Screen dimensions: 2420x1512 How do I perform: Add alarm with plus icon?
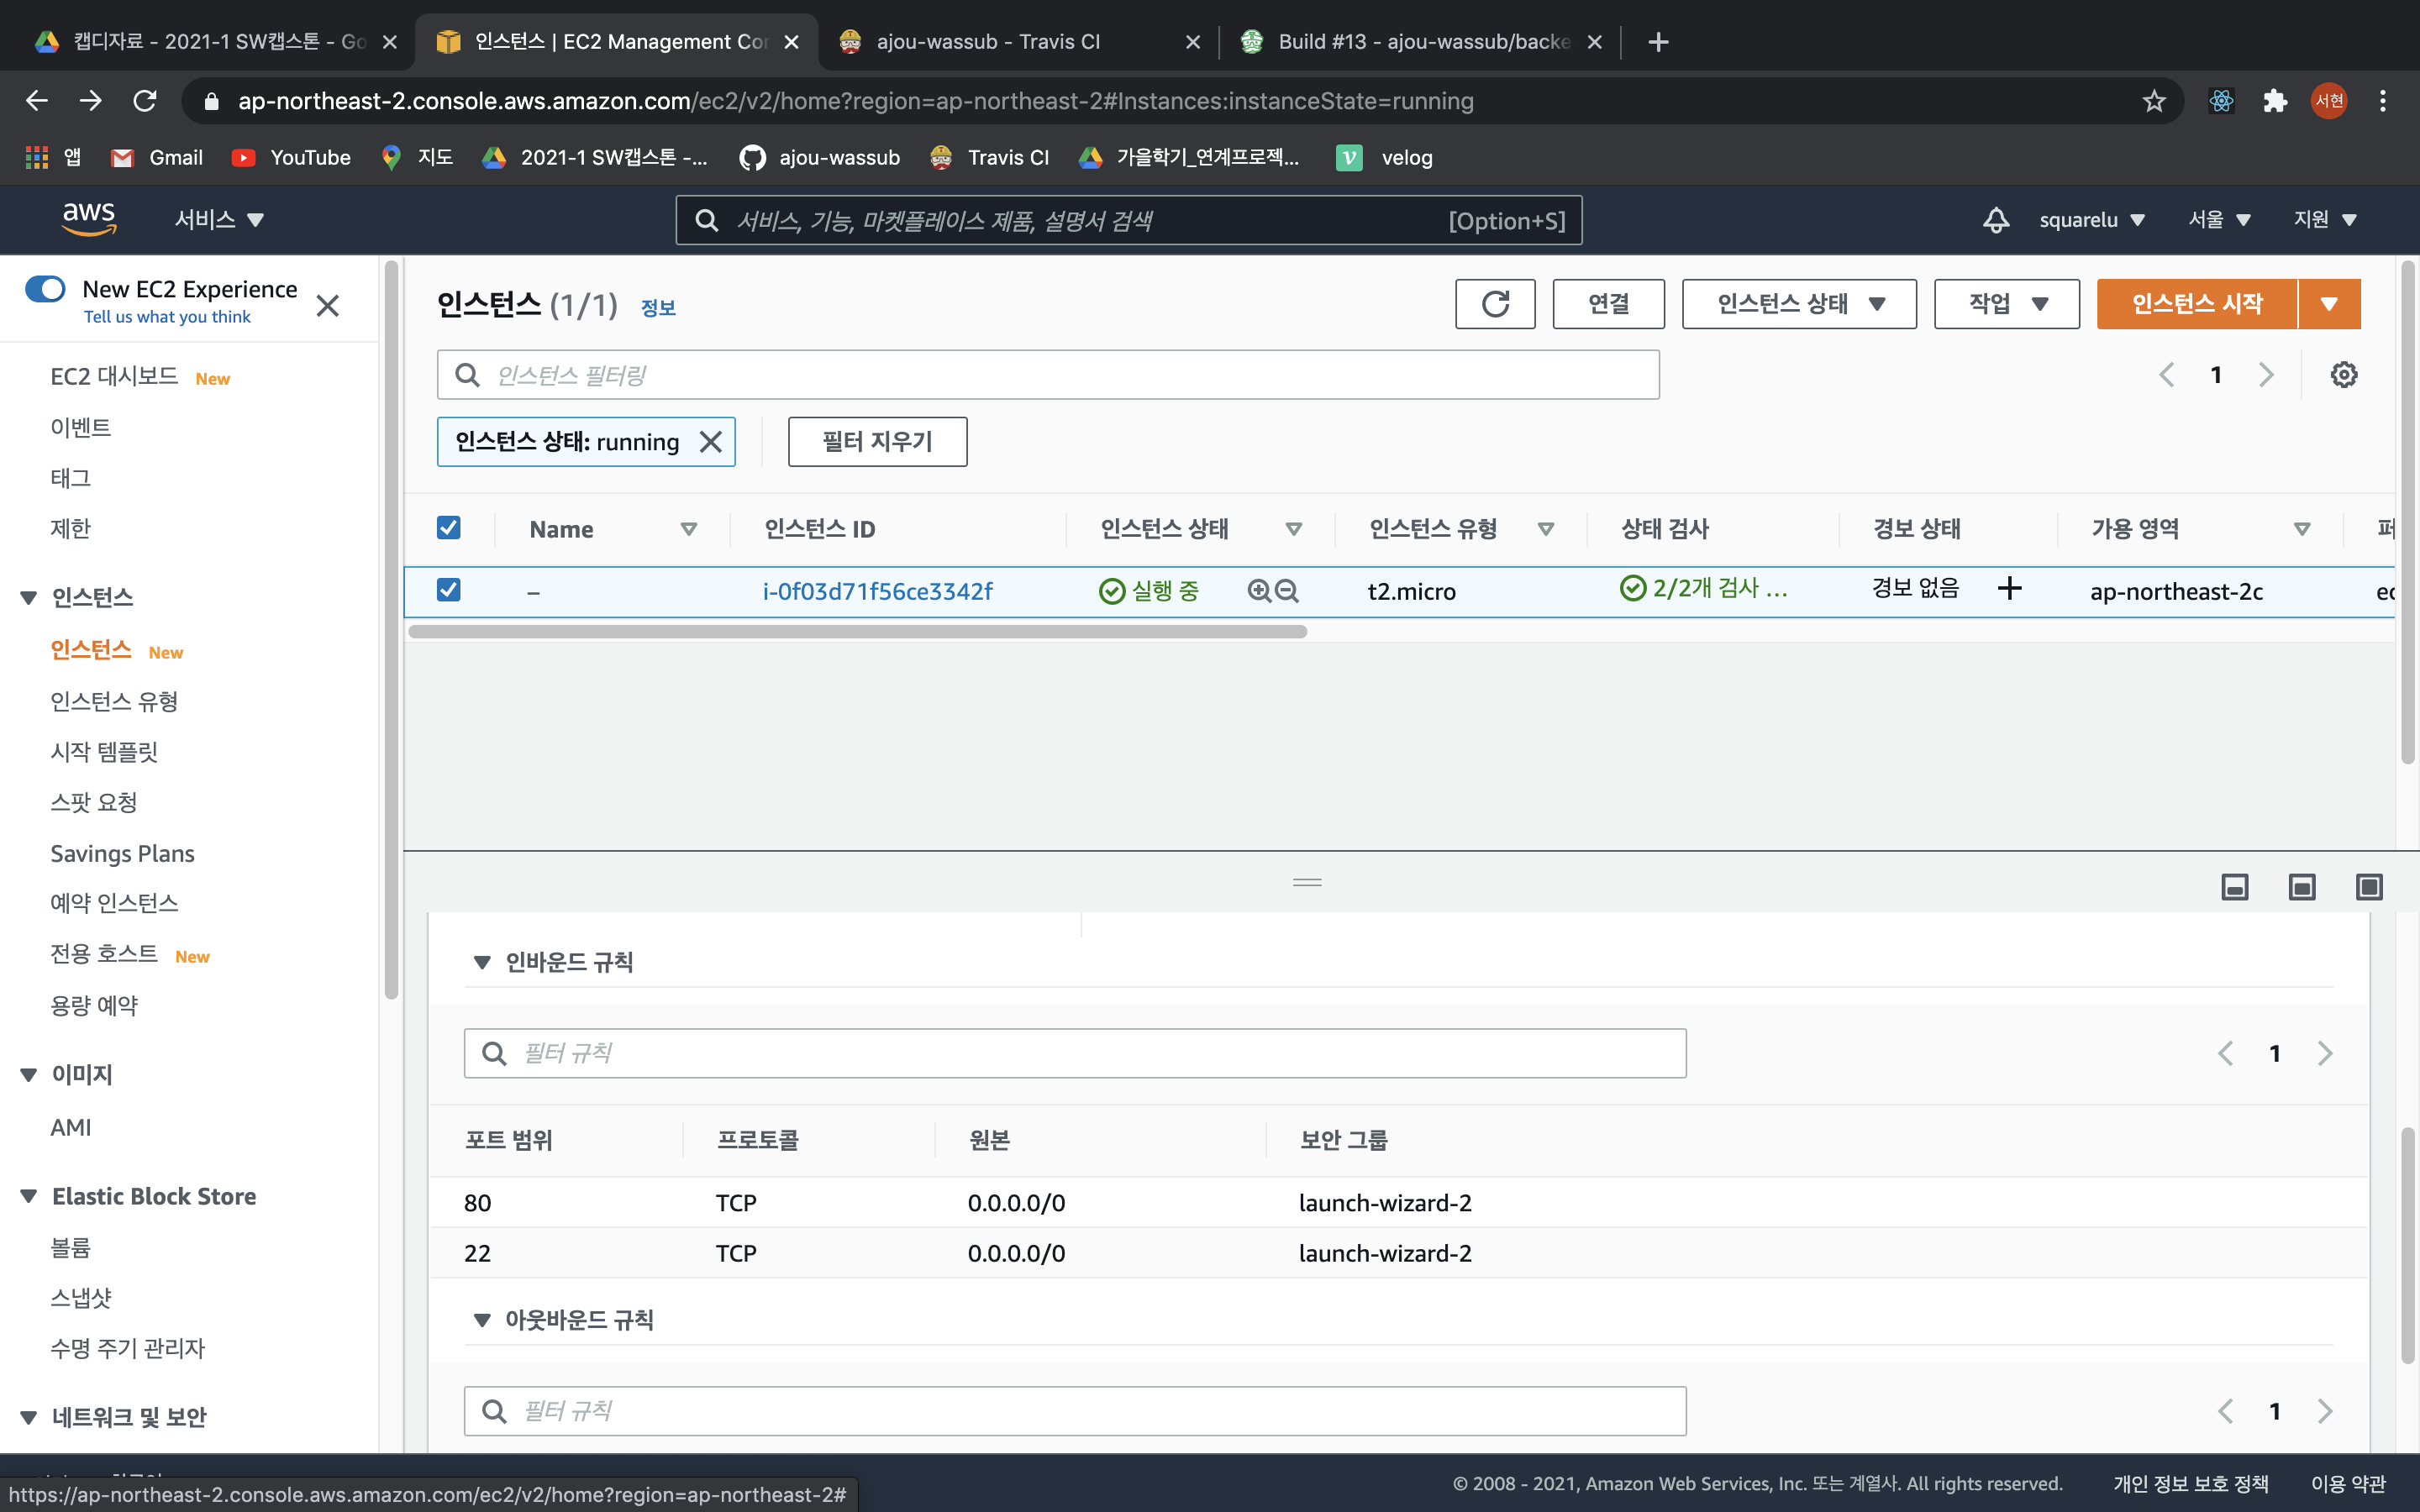click(x=2010, y=588)
